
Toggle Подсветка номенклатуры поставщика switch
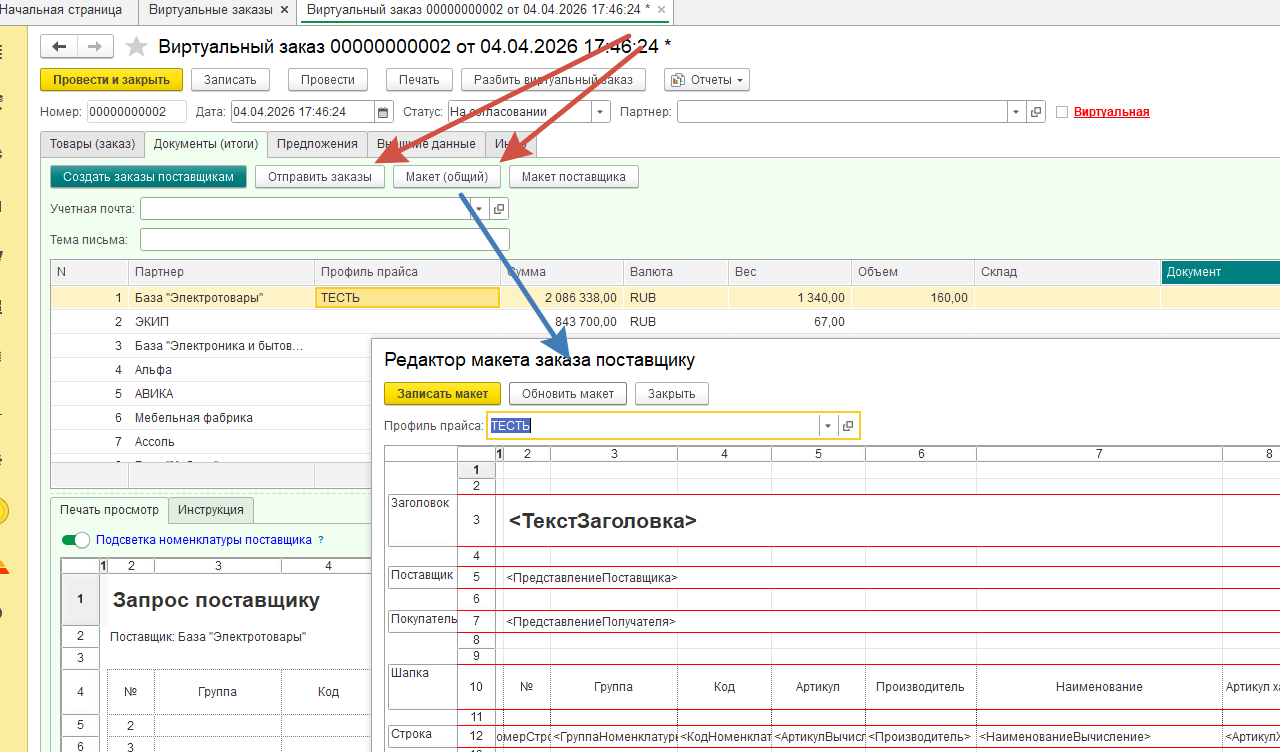pyautogui.click(x=76, y=540)
